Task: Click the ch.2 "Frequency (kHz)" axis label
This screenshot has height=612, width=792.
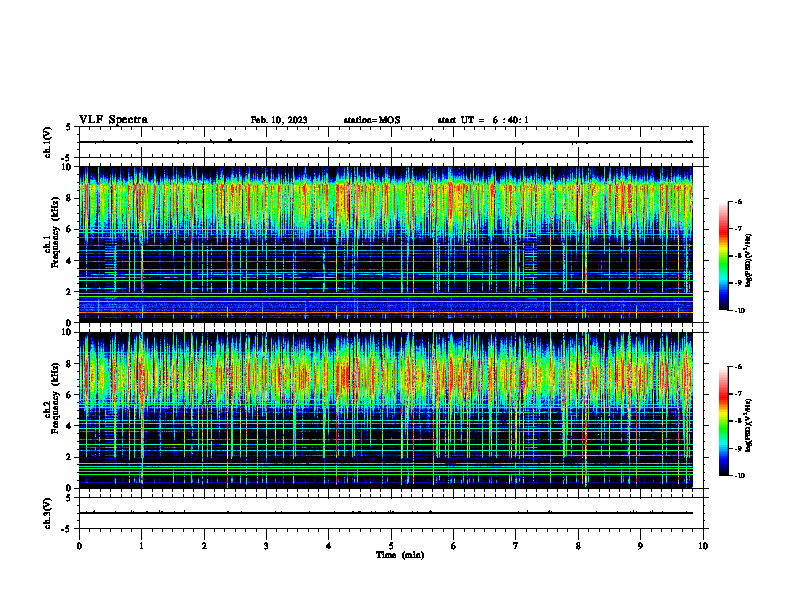Action: pyautogui.click(x=55, y=398)
